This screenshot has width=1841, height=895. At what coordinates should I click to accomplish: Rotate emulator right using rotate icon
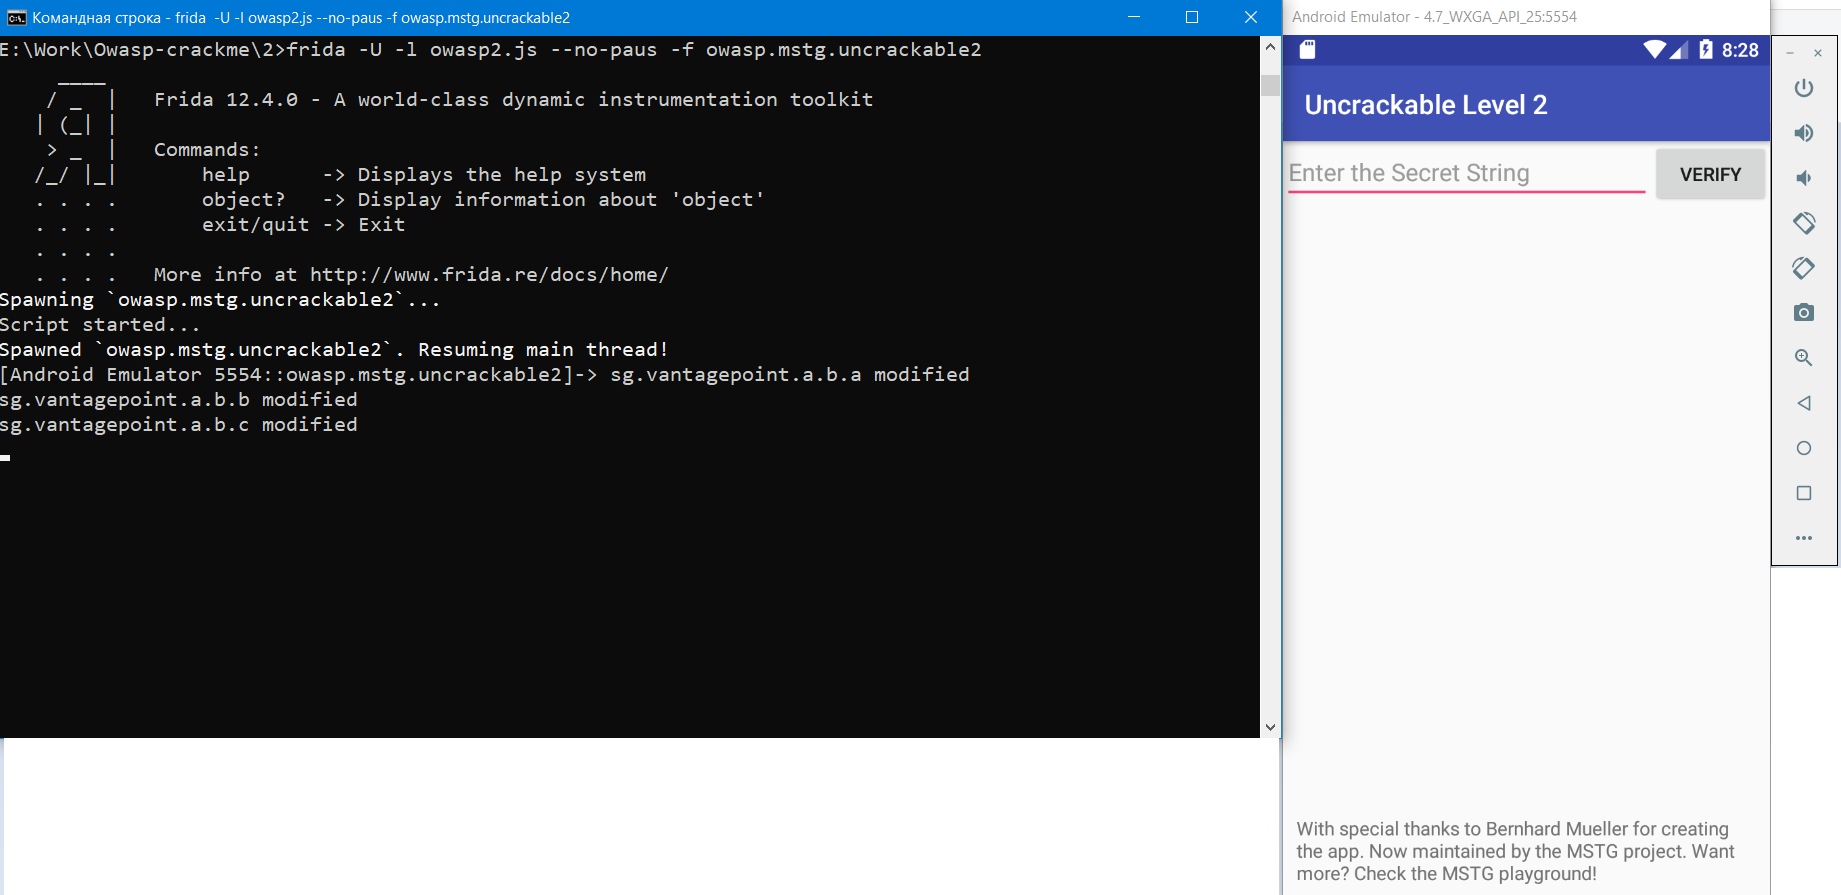point(1804,268)
